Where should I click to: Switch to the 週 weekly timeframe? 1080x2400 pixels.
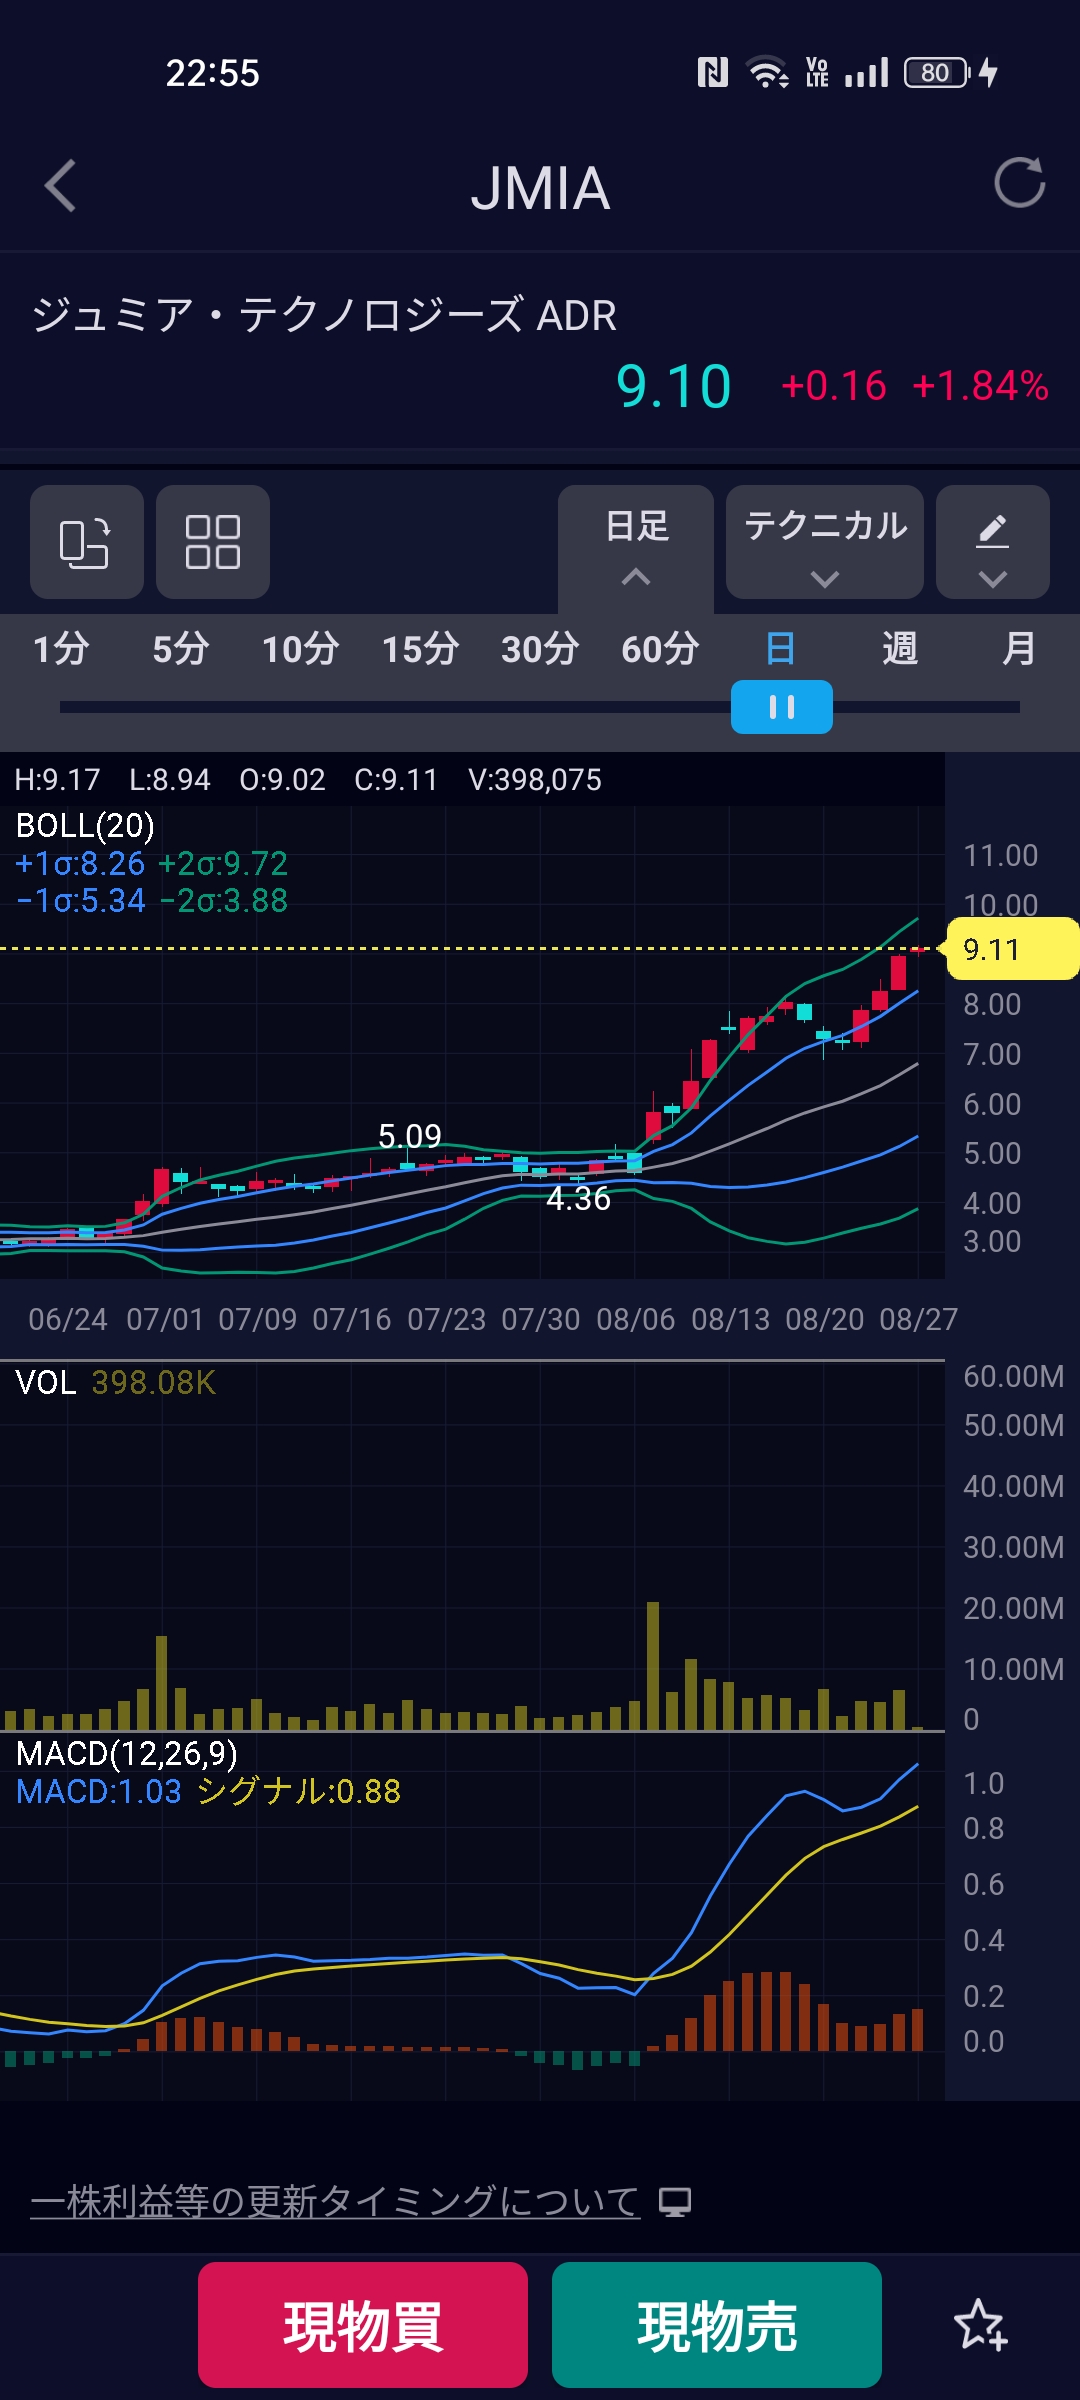coord(900,649)
